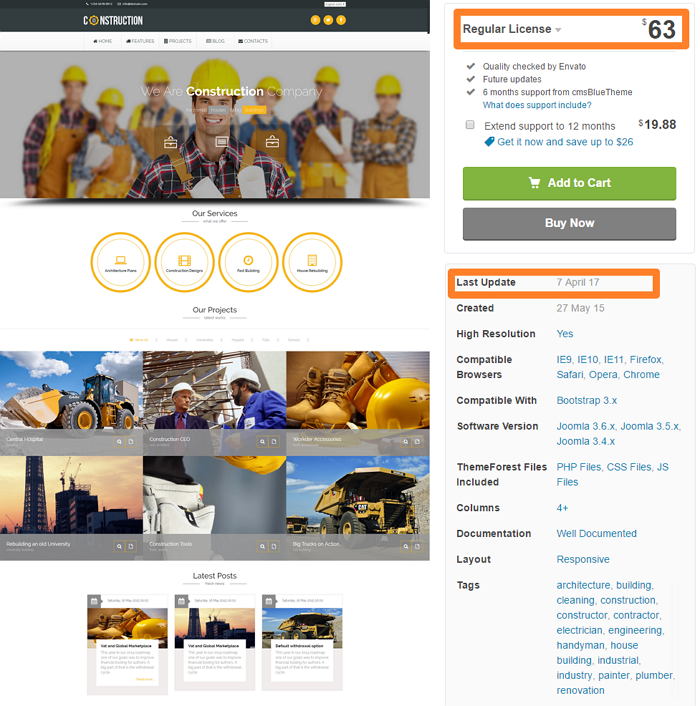Select the Show All project filter
This screenshot has width=700, height=706.
[139, 340]
